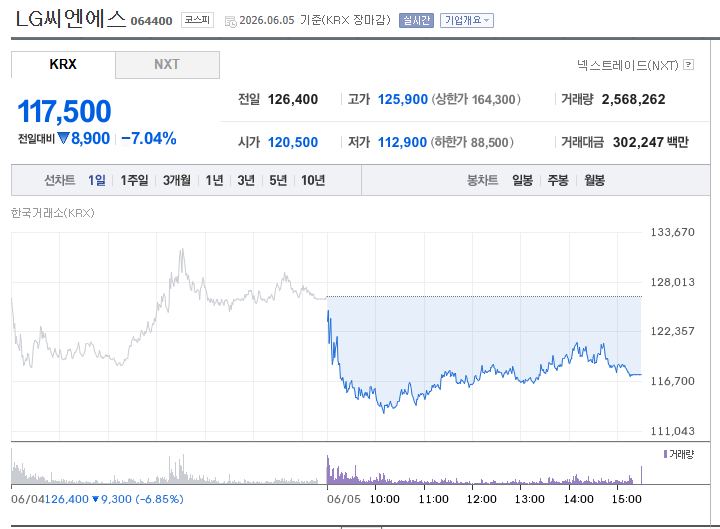Click the 15:00 time axis label
Image resolution: width=720 pixels, height=529 pixels.
(627, 499)
